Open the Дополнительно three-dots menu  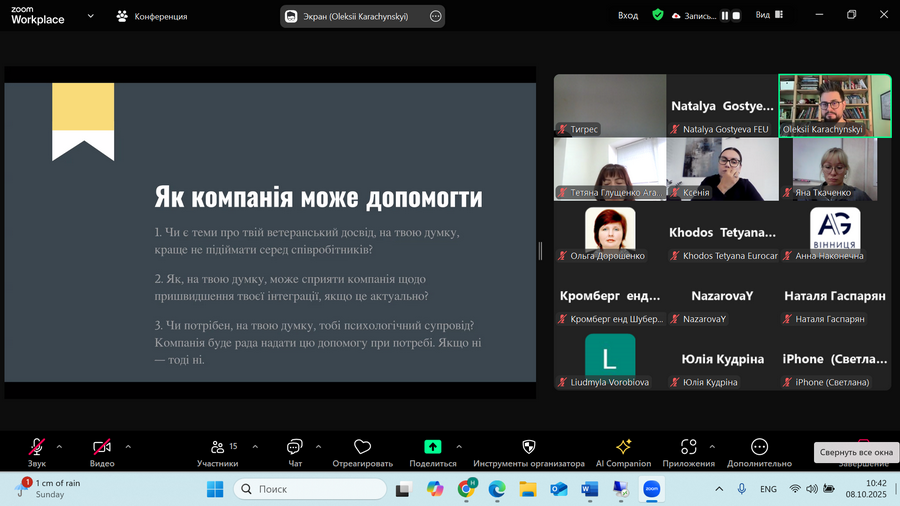pyautogui.click(x=759, y=448)
